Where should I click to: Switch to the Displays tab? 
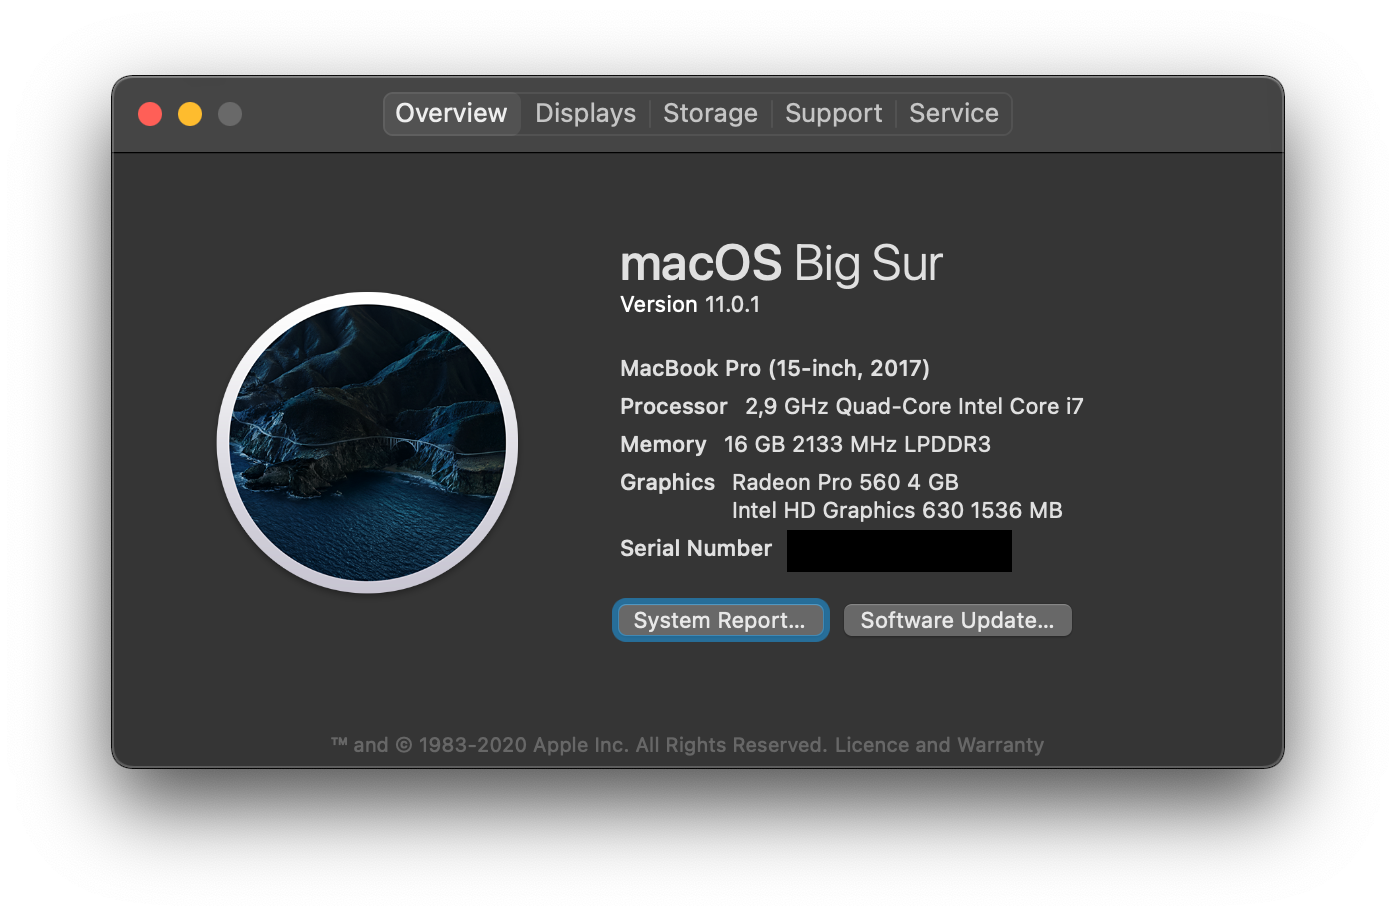coord(584,113)
